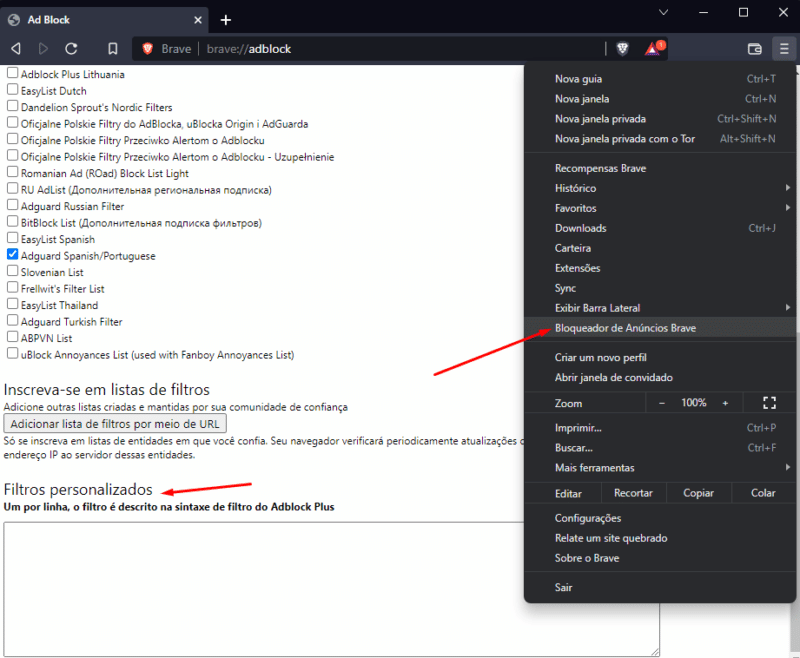Screen dimensions: 800x658
Task: Expand Exibir Barra Lateral submenu
Action: pos(660,308)
